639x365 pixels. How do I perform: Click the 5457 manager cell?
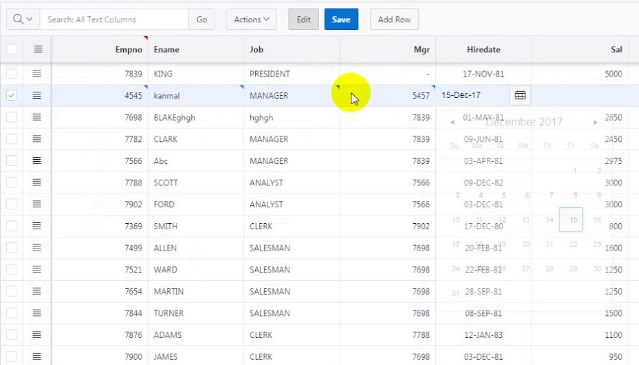click(x=388, y=95)
